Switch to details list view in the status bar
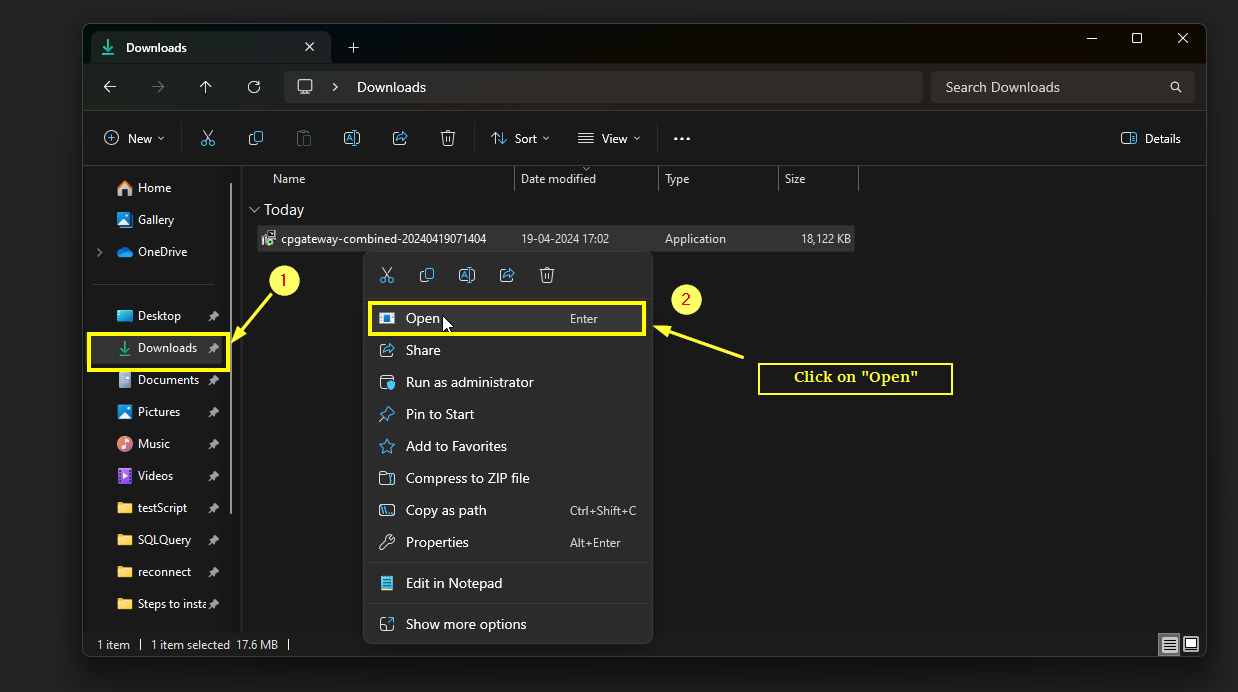1238x692 pixels. 1170,645
